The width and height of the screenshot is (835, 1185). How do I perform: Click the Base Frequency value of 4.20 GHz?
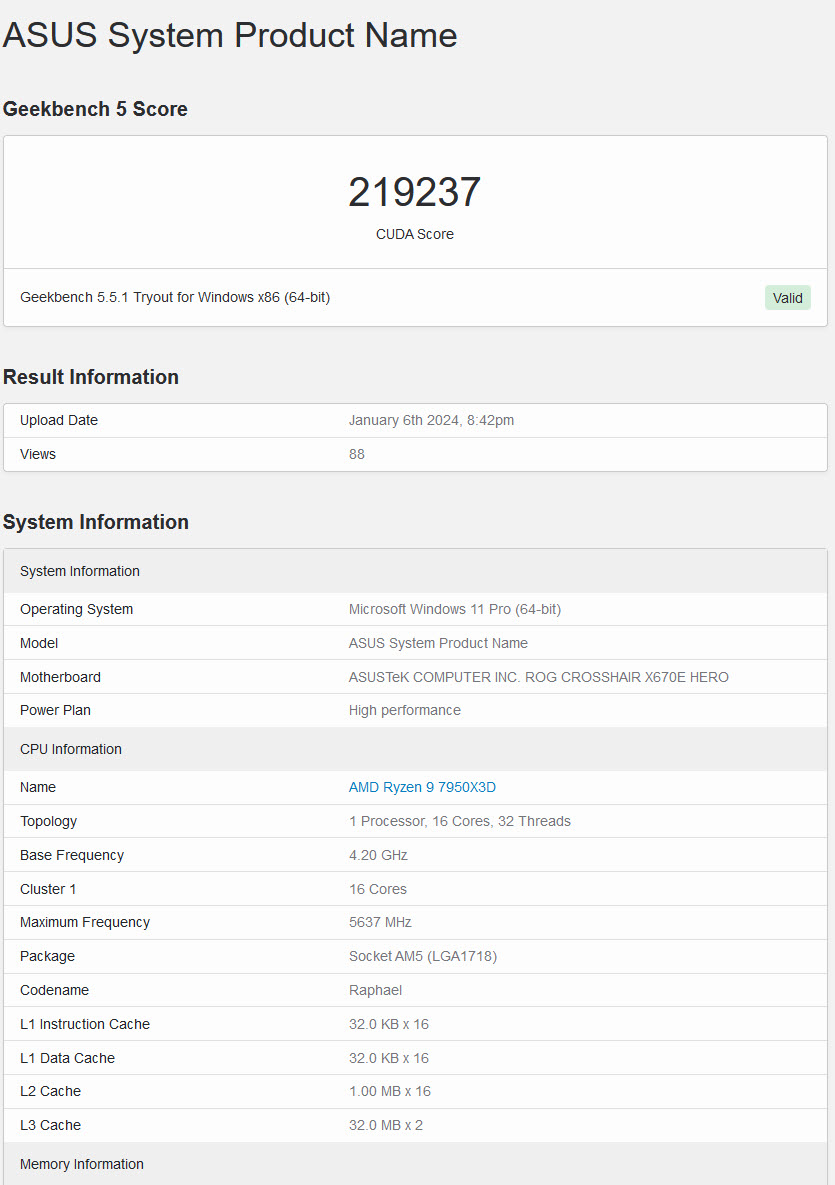click(378, 855)
